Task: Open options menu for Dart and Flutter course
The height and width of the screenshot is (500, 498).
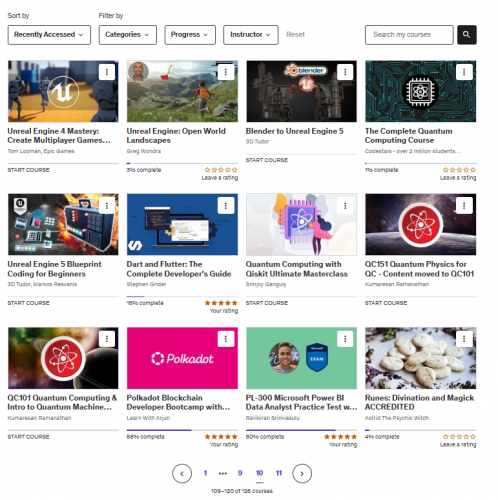Action: 226,206
